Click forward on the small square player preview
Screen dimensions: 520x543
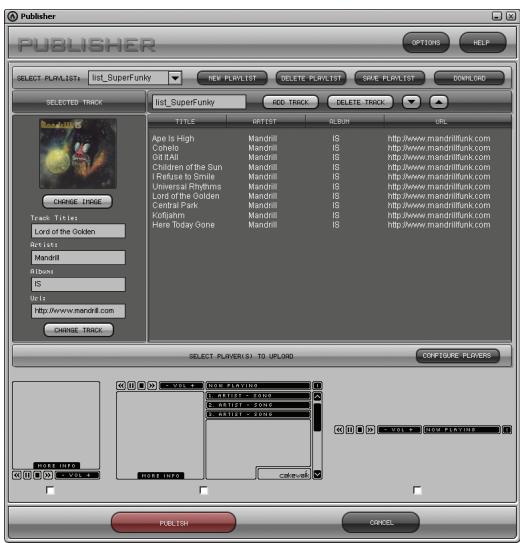coord(48,475)
